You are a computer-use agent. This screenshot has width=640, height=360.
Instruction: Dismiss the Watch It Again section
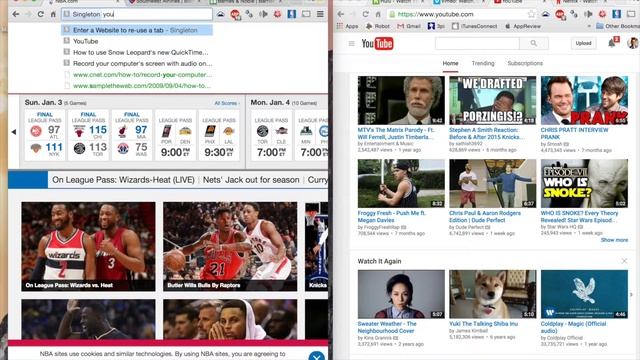[624, 261]
